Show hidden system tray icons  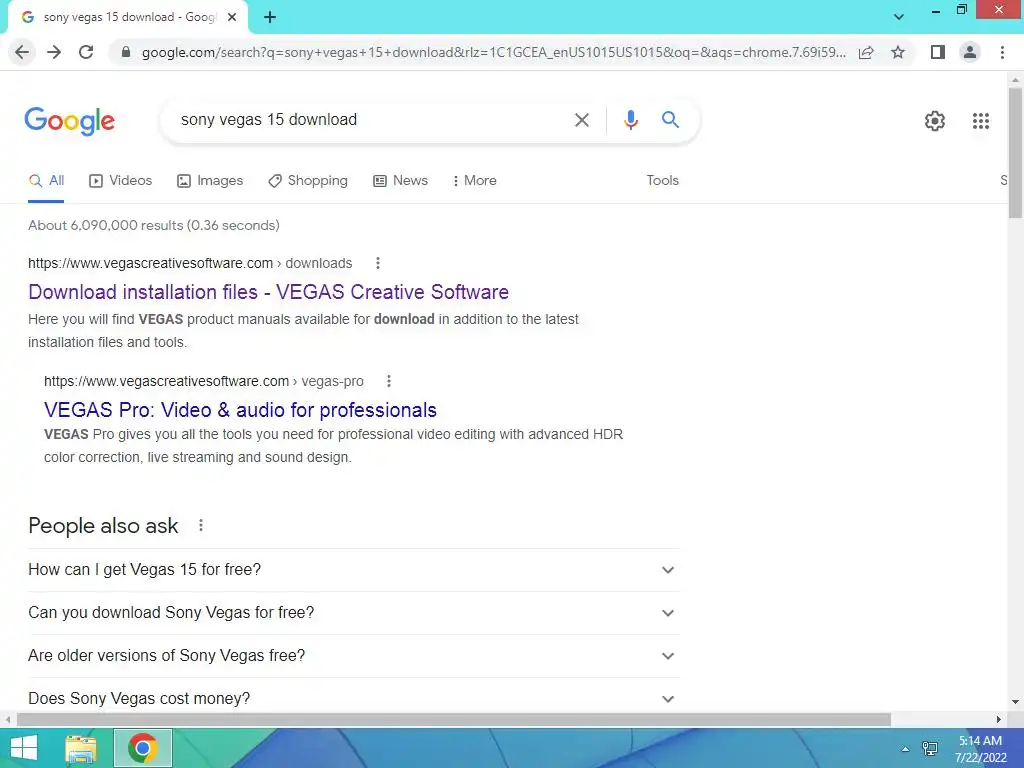coord(905,749)
